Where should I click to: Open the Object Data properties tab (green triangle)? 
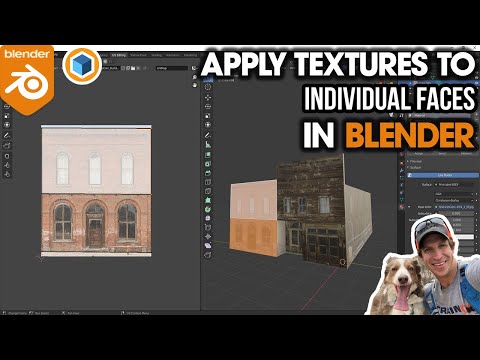[401, 200]
